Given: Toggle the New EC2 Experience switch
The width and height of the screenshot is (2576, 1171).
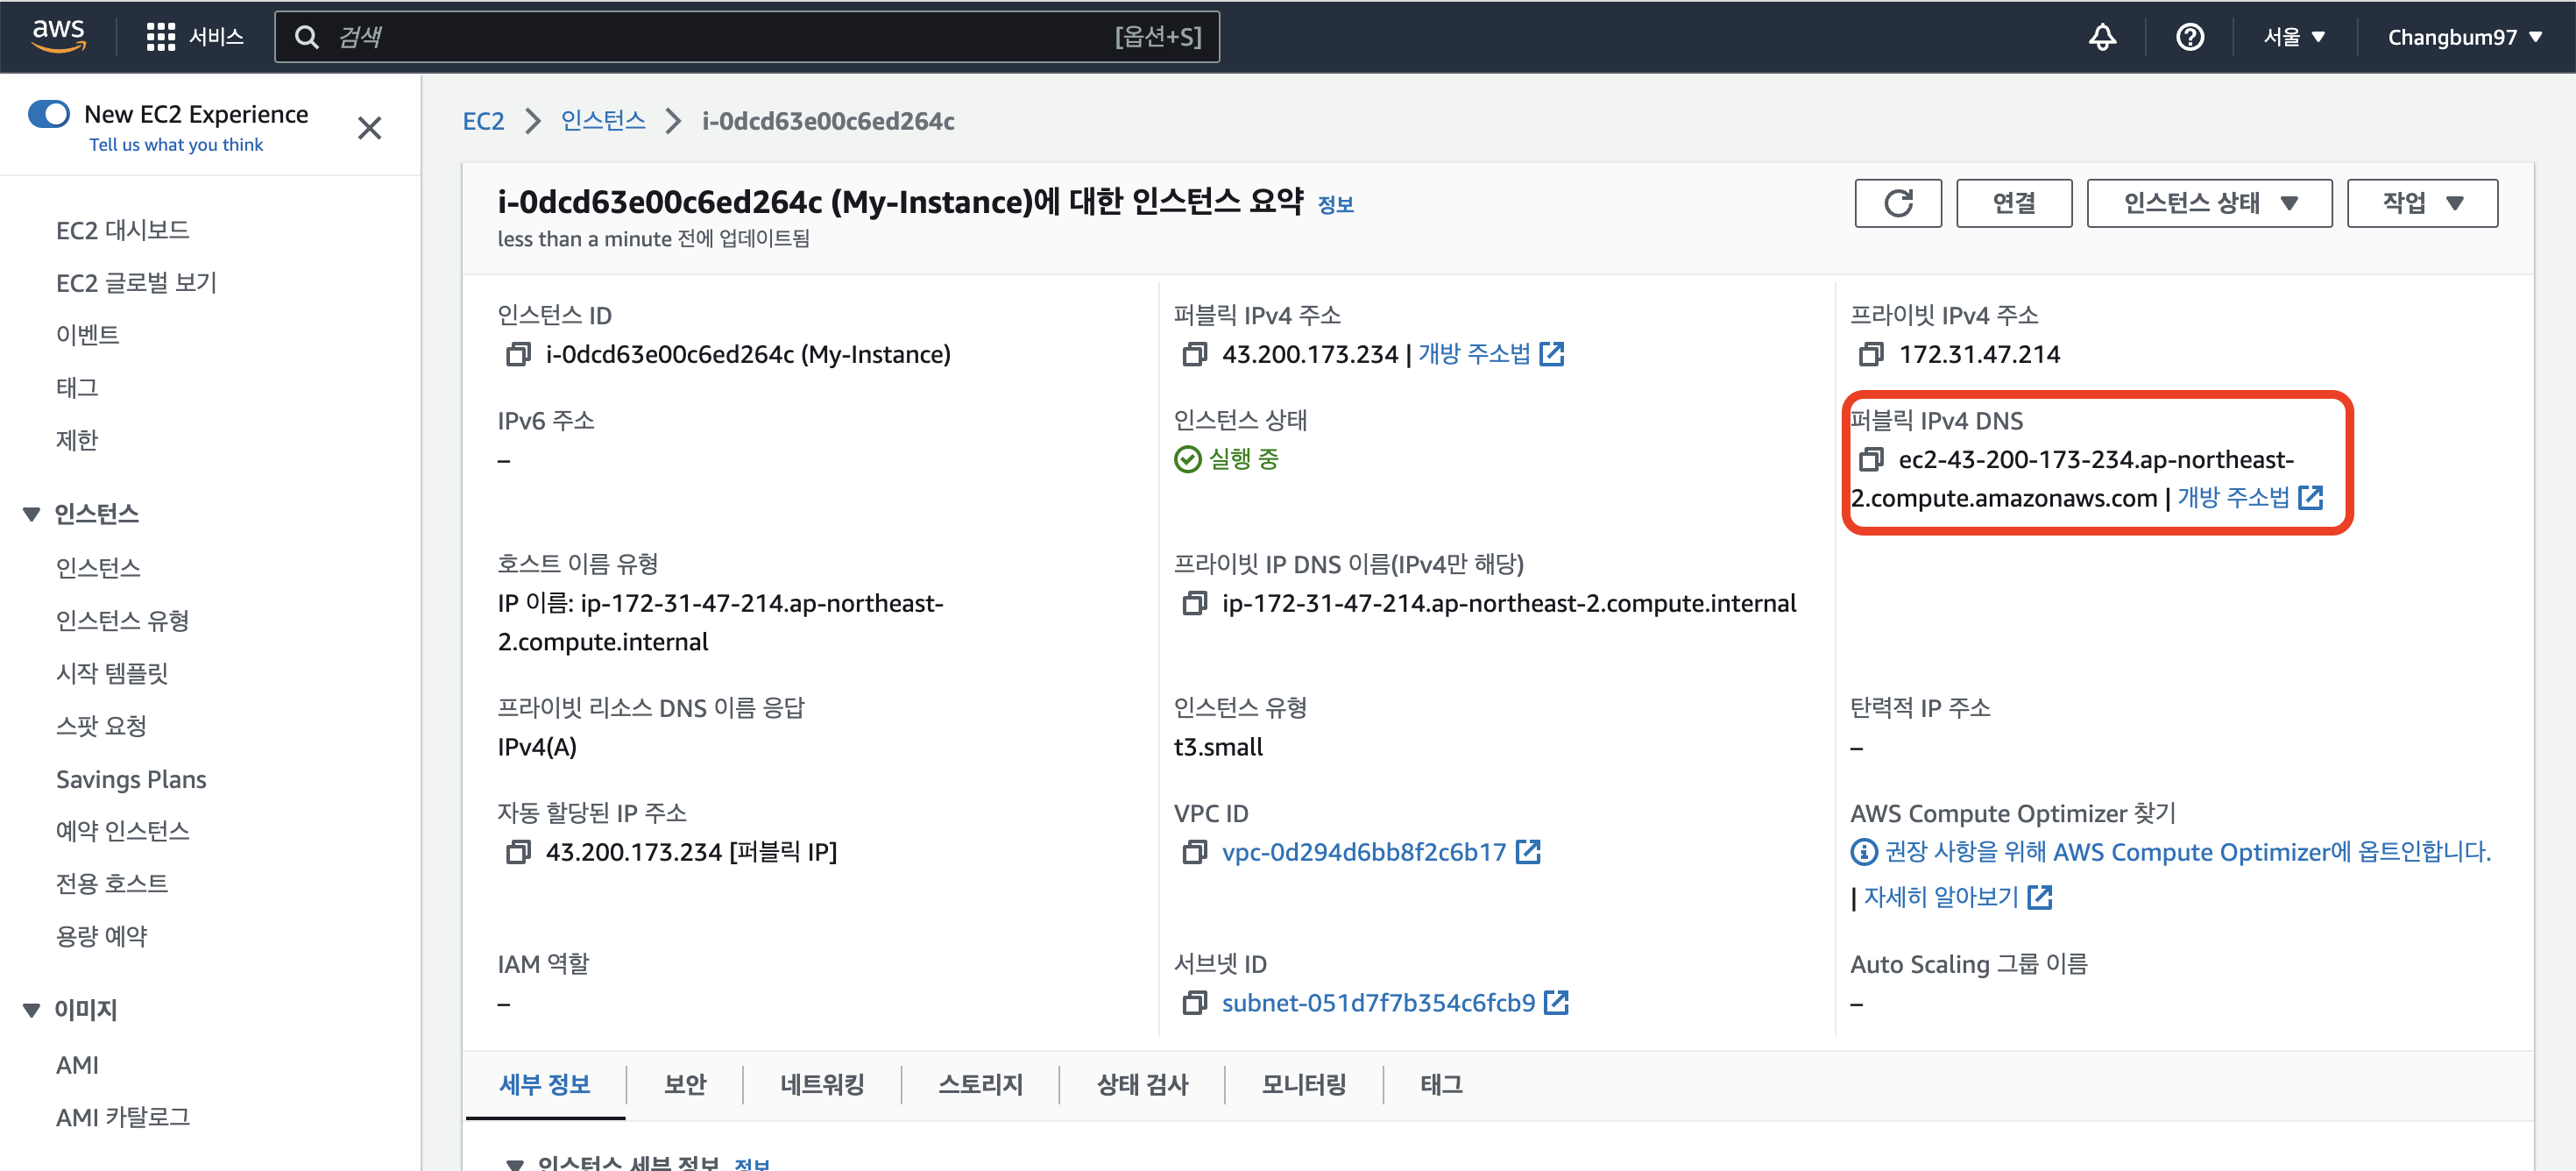Looking at the screenshot, I should tap(49, 114).
